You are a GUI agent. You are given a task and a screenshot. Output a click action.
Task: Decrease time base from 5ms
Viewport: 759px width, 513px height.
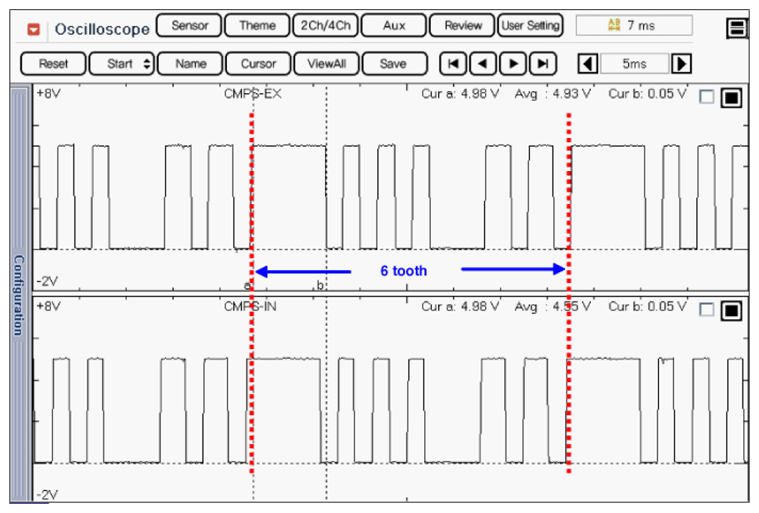(589, 64)
